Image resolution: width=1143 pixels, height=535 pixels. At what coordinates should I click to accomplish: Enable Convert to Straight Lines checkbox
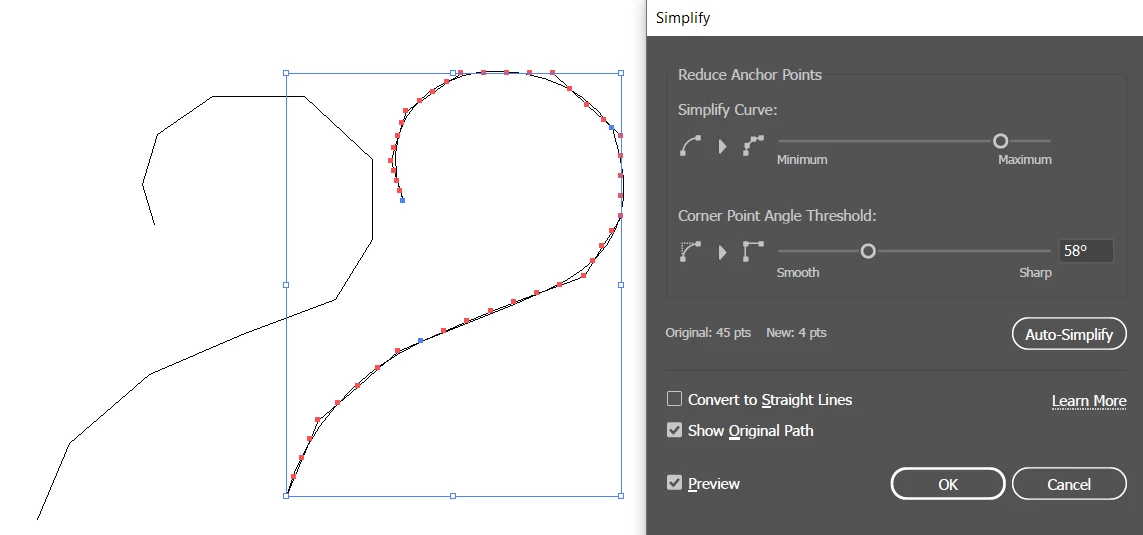pyautogui.click(x=674, y=399)
